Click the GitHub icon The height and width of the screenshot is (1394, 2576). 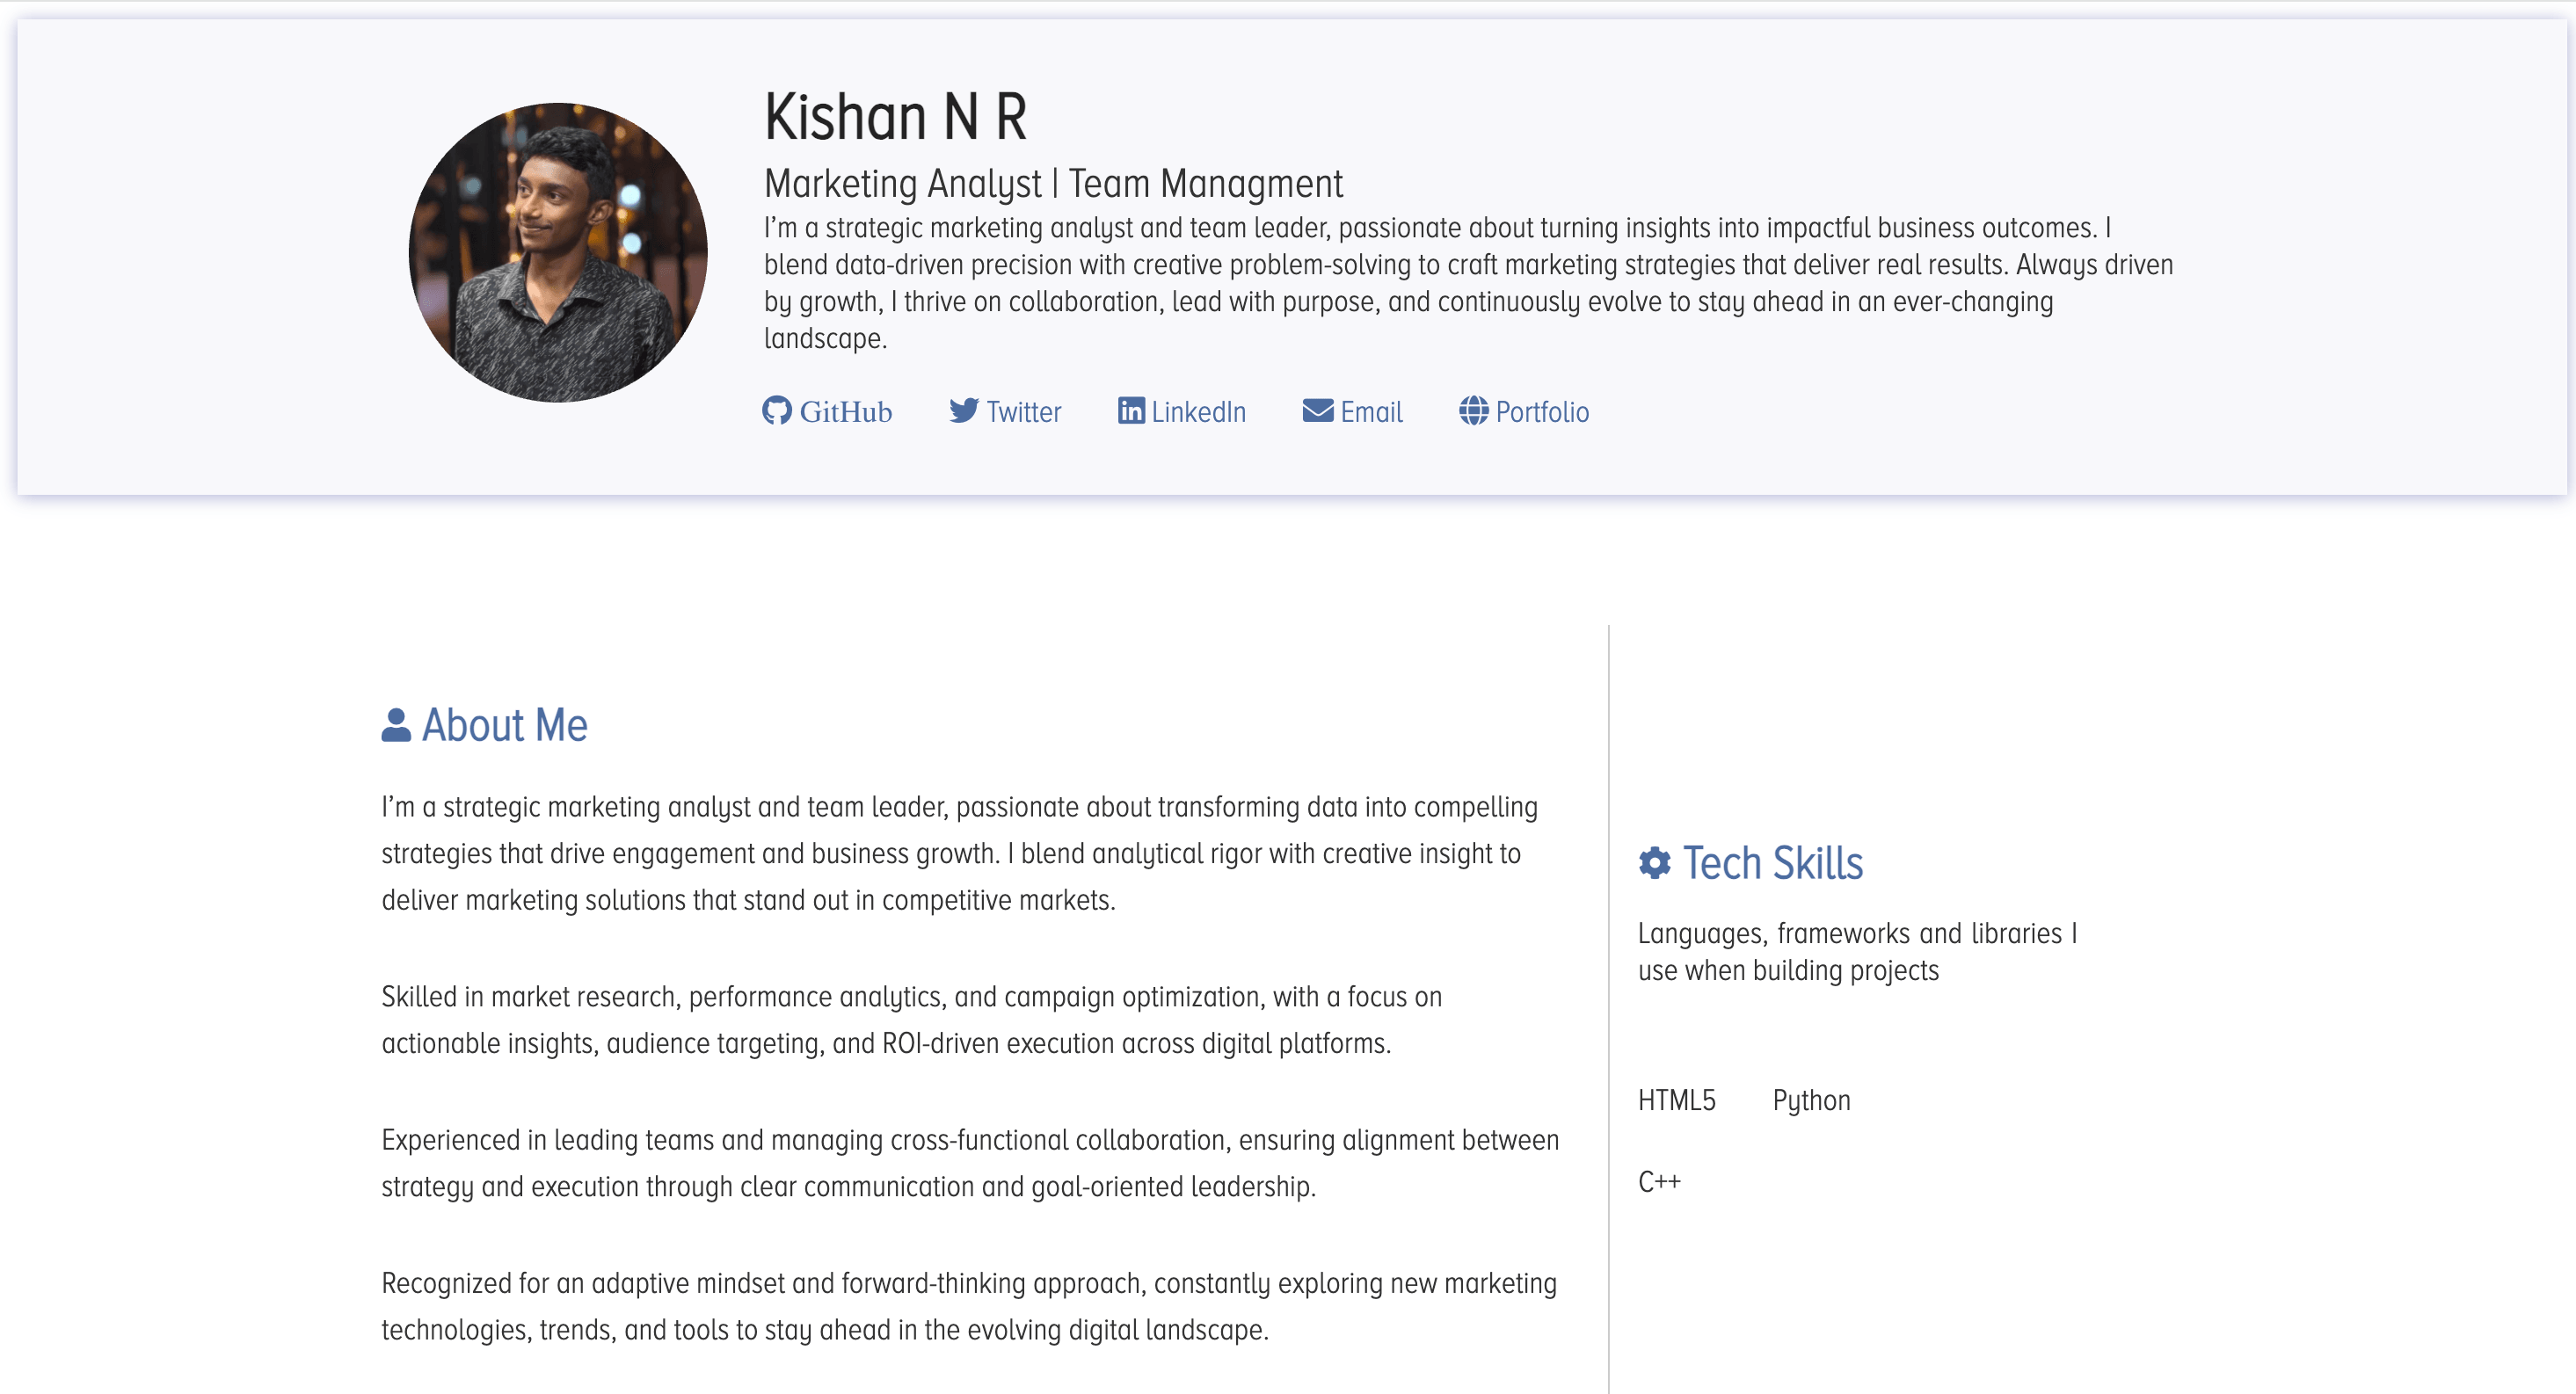(x=778, y=411)
